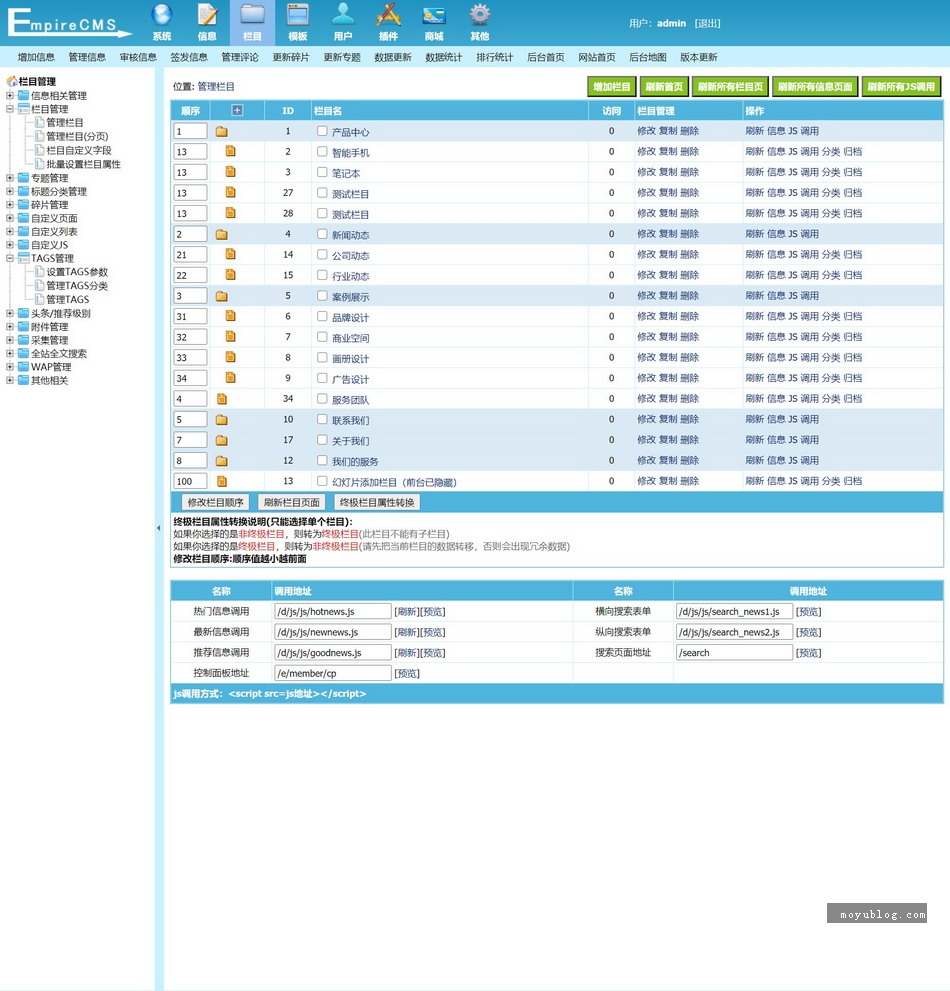Open the 模板 window icon
950x991 pixels.
tap(298, 15)
